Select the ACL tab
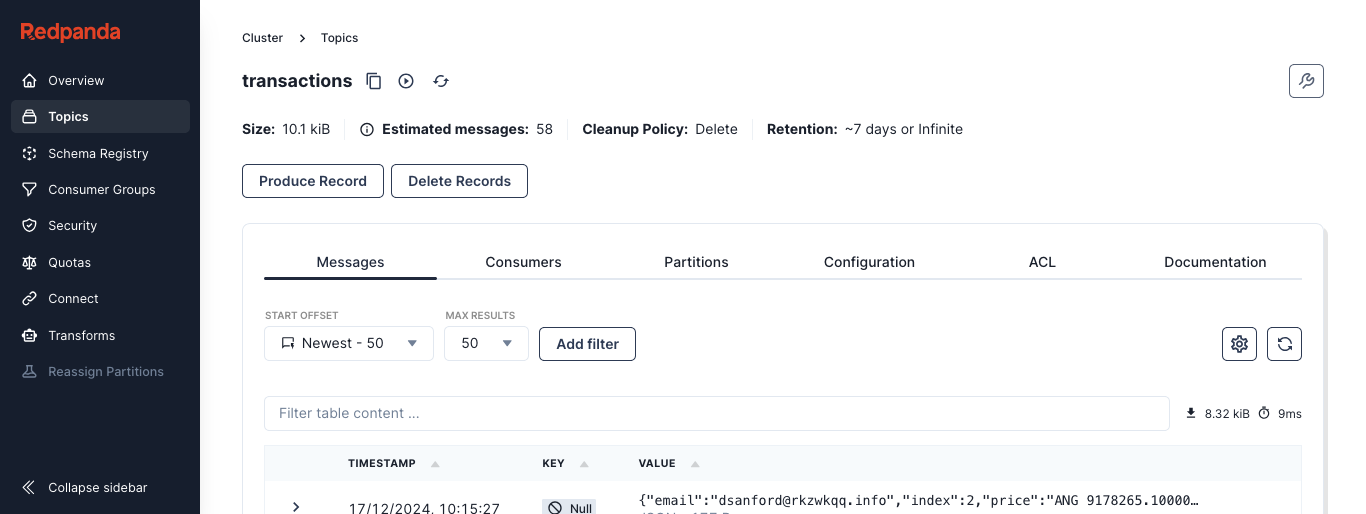Image resolution: width=1366 pixels, height=514 pixels. point(1042,262)
